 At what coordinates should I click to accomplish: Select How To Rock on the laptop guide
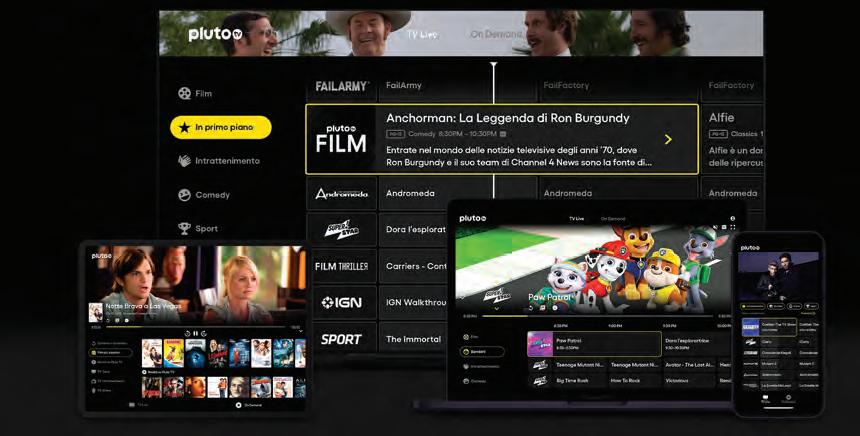tap(635, 380)
